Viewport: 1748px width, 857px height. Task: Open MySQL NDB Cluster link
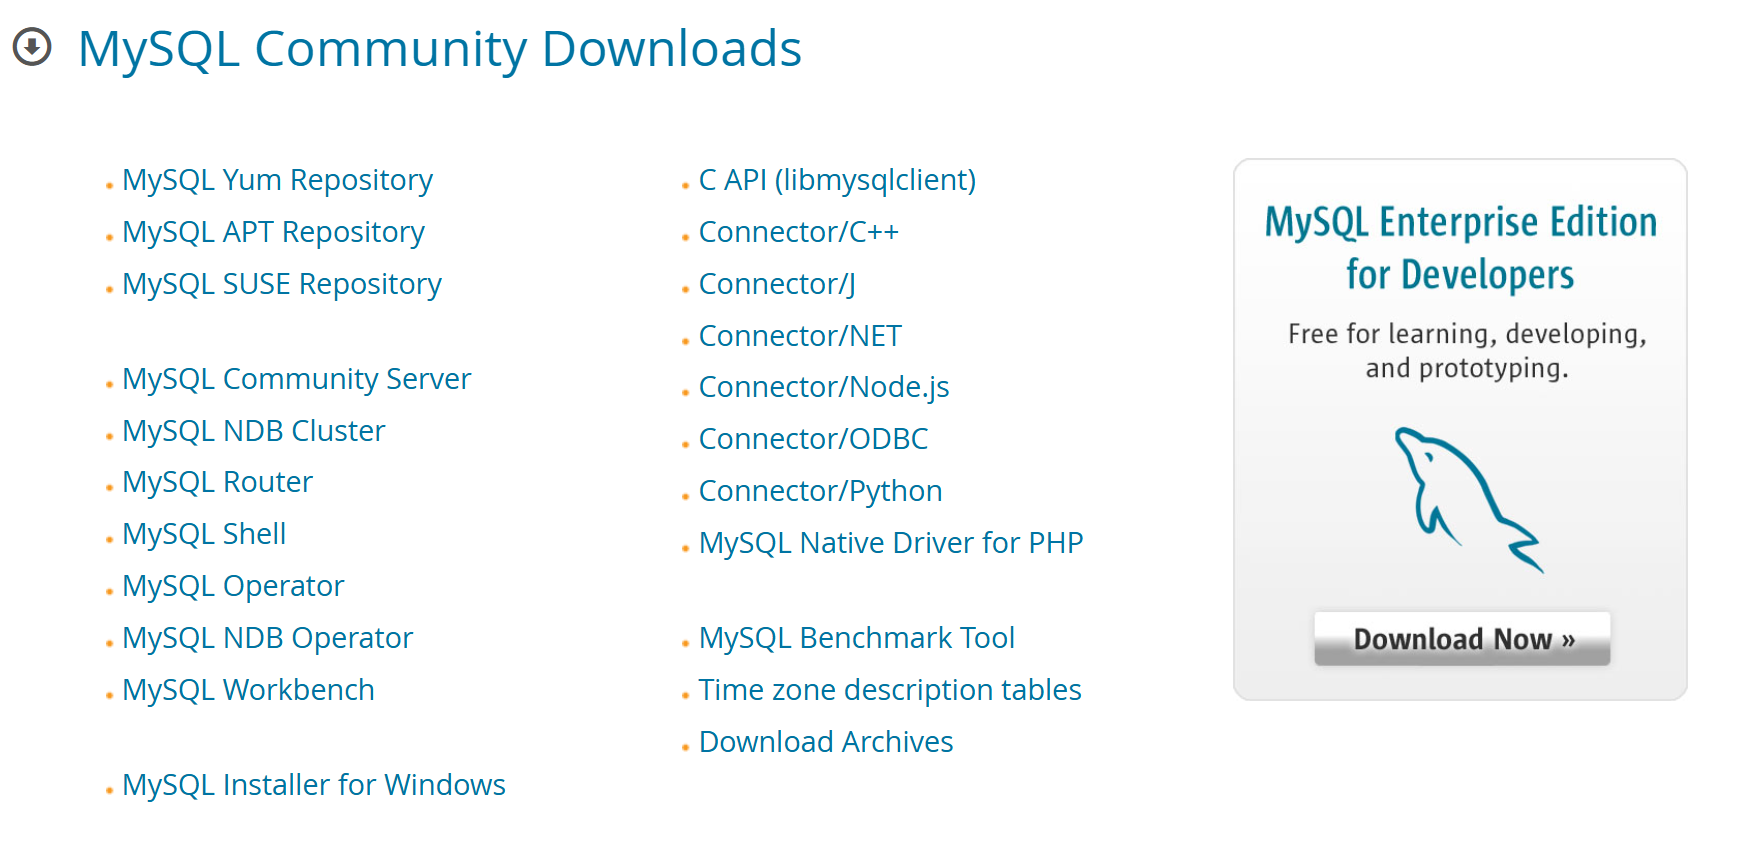click(x=253, y=431)
